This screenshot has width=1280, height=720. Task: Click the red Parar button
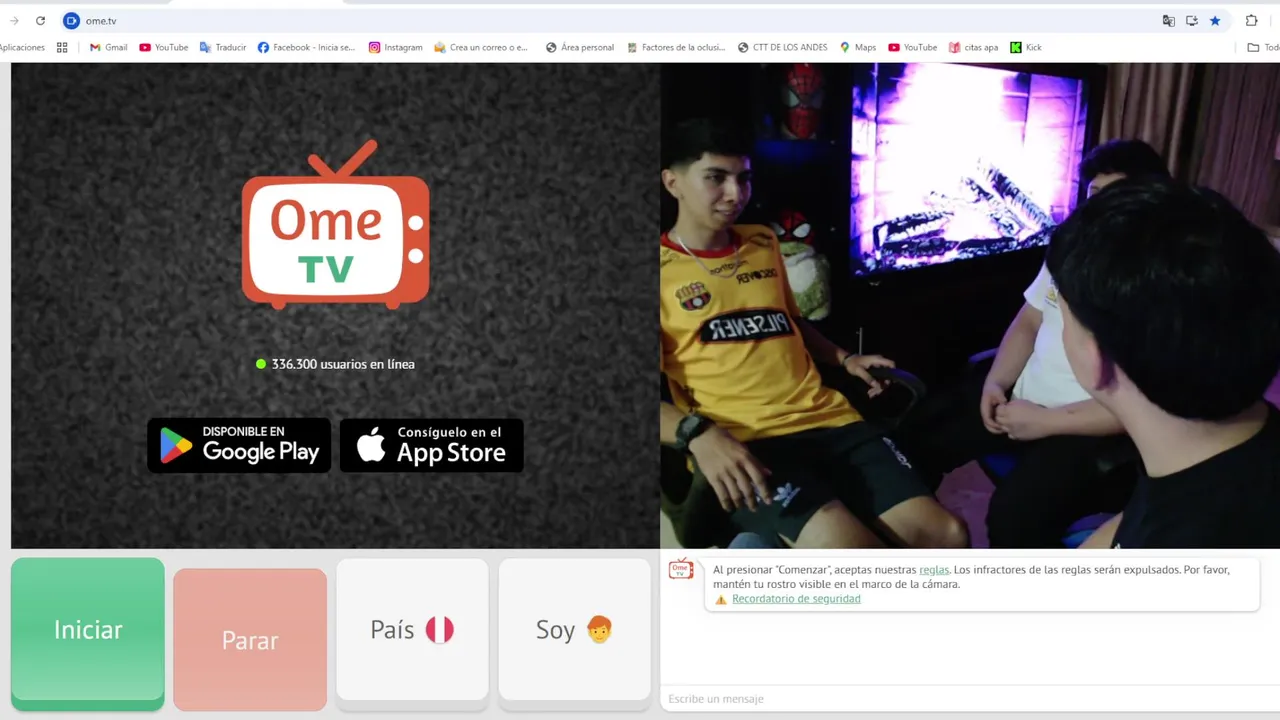coord(250,640)
